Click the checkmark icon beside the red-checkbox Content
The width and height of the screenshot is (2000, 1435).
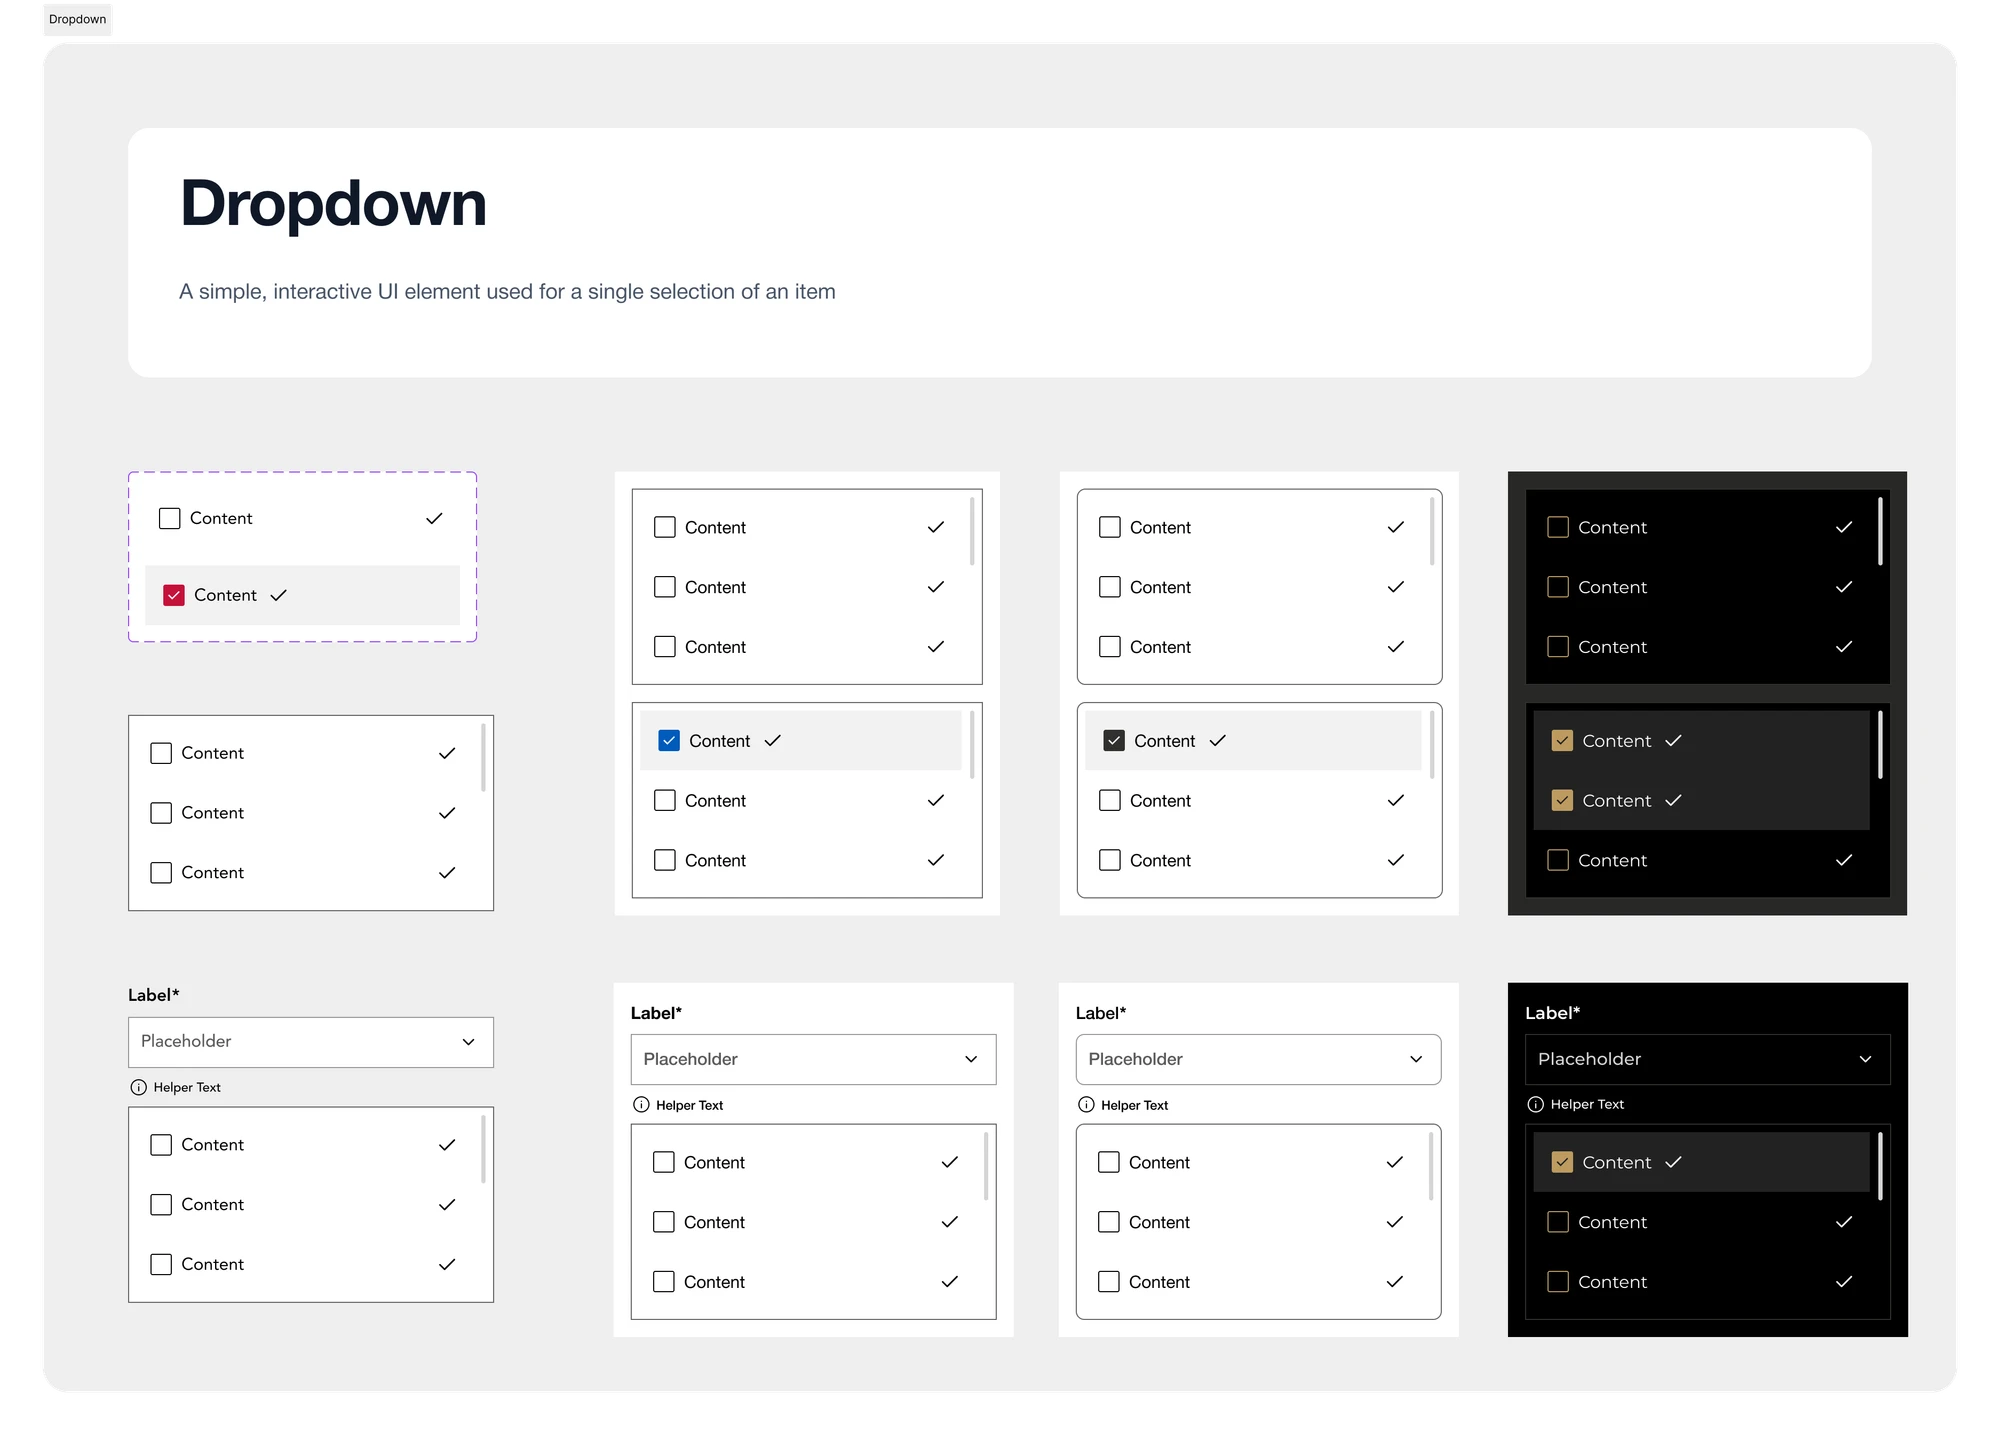279,595
